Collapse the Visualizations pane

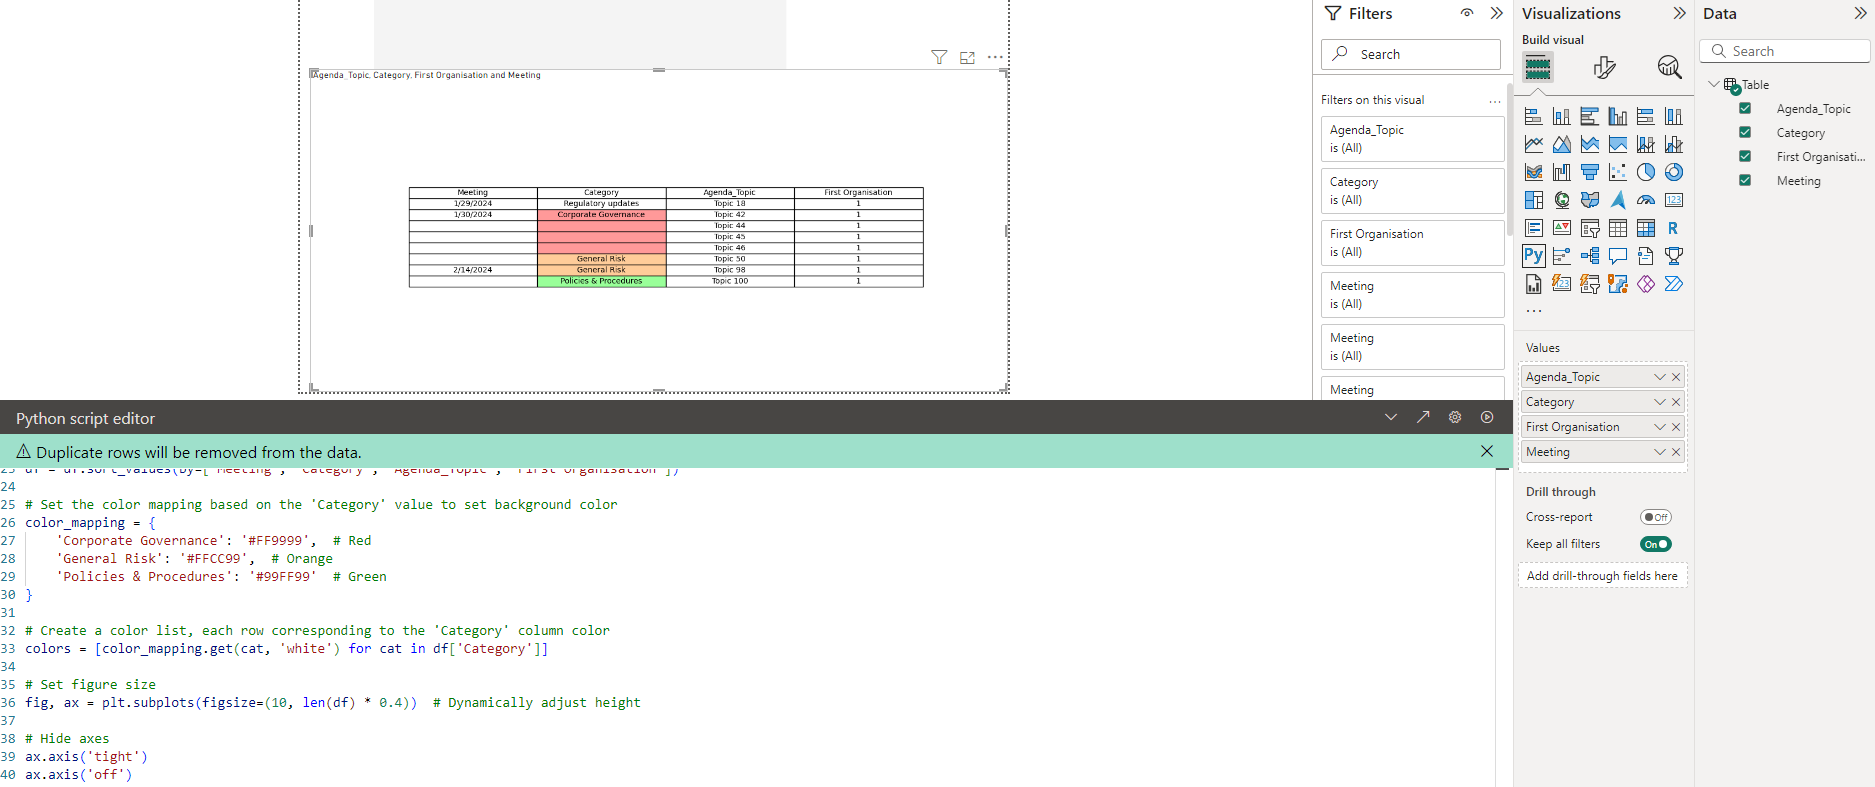pyautogui.click(x=1679, y=13)
